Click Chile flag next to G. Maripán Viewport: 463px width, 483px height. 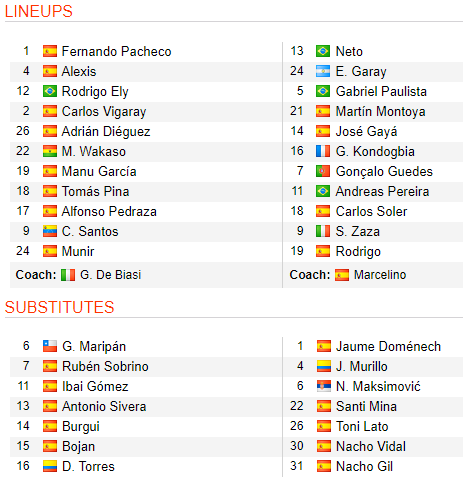pyautogui.click(x=50, y=346)
